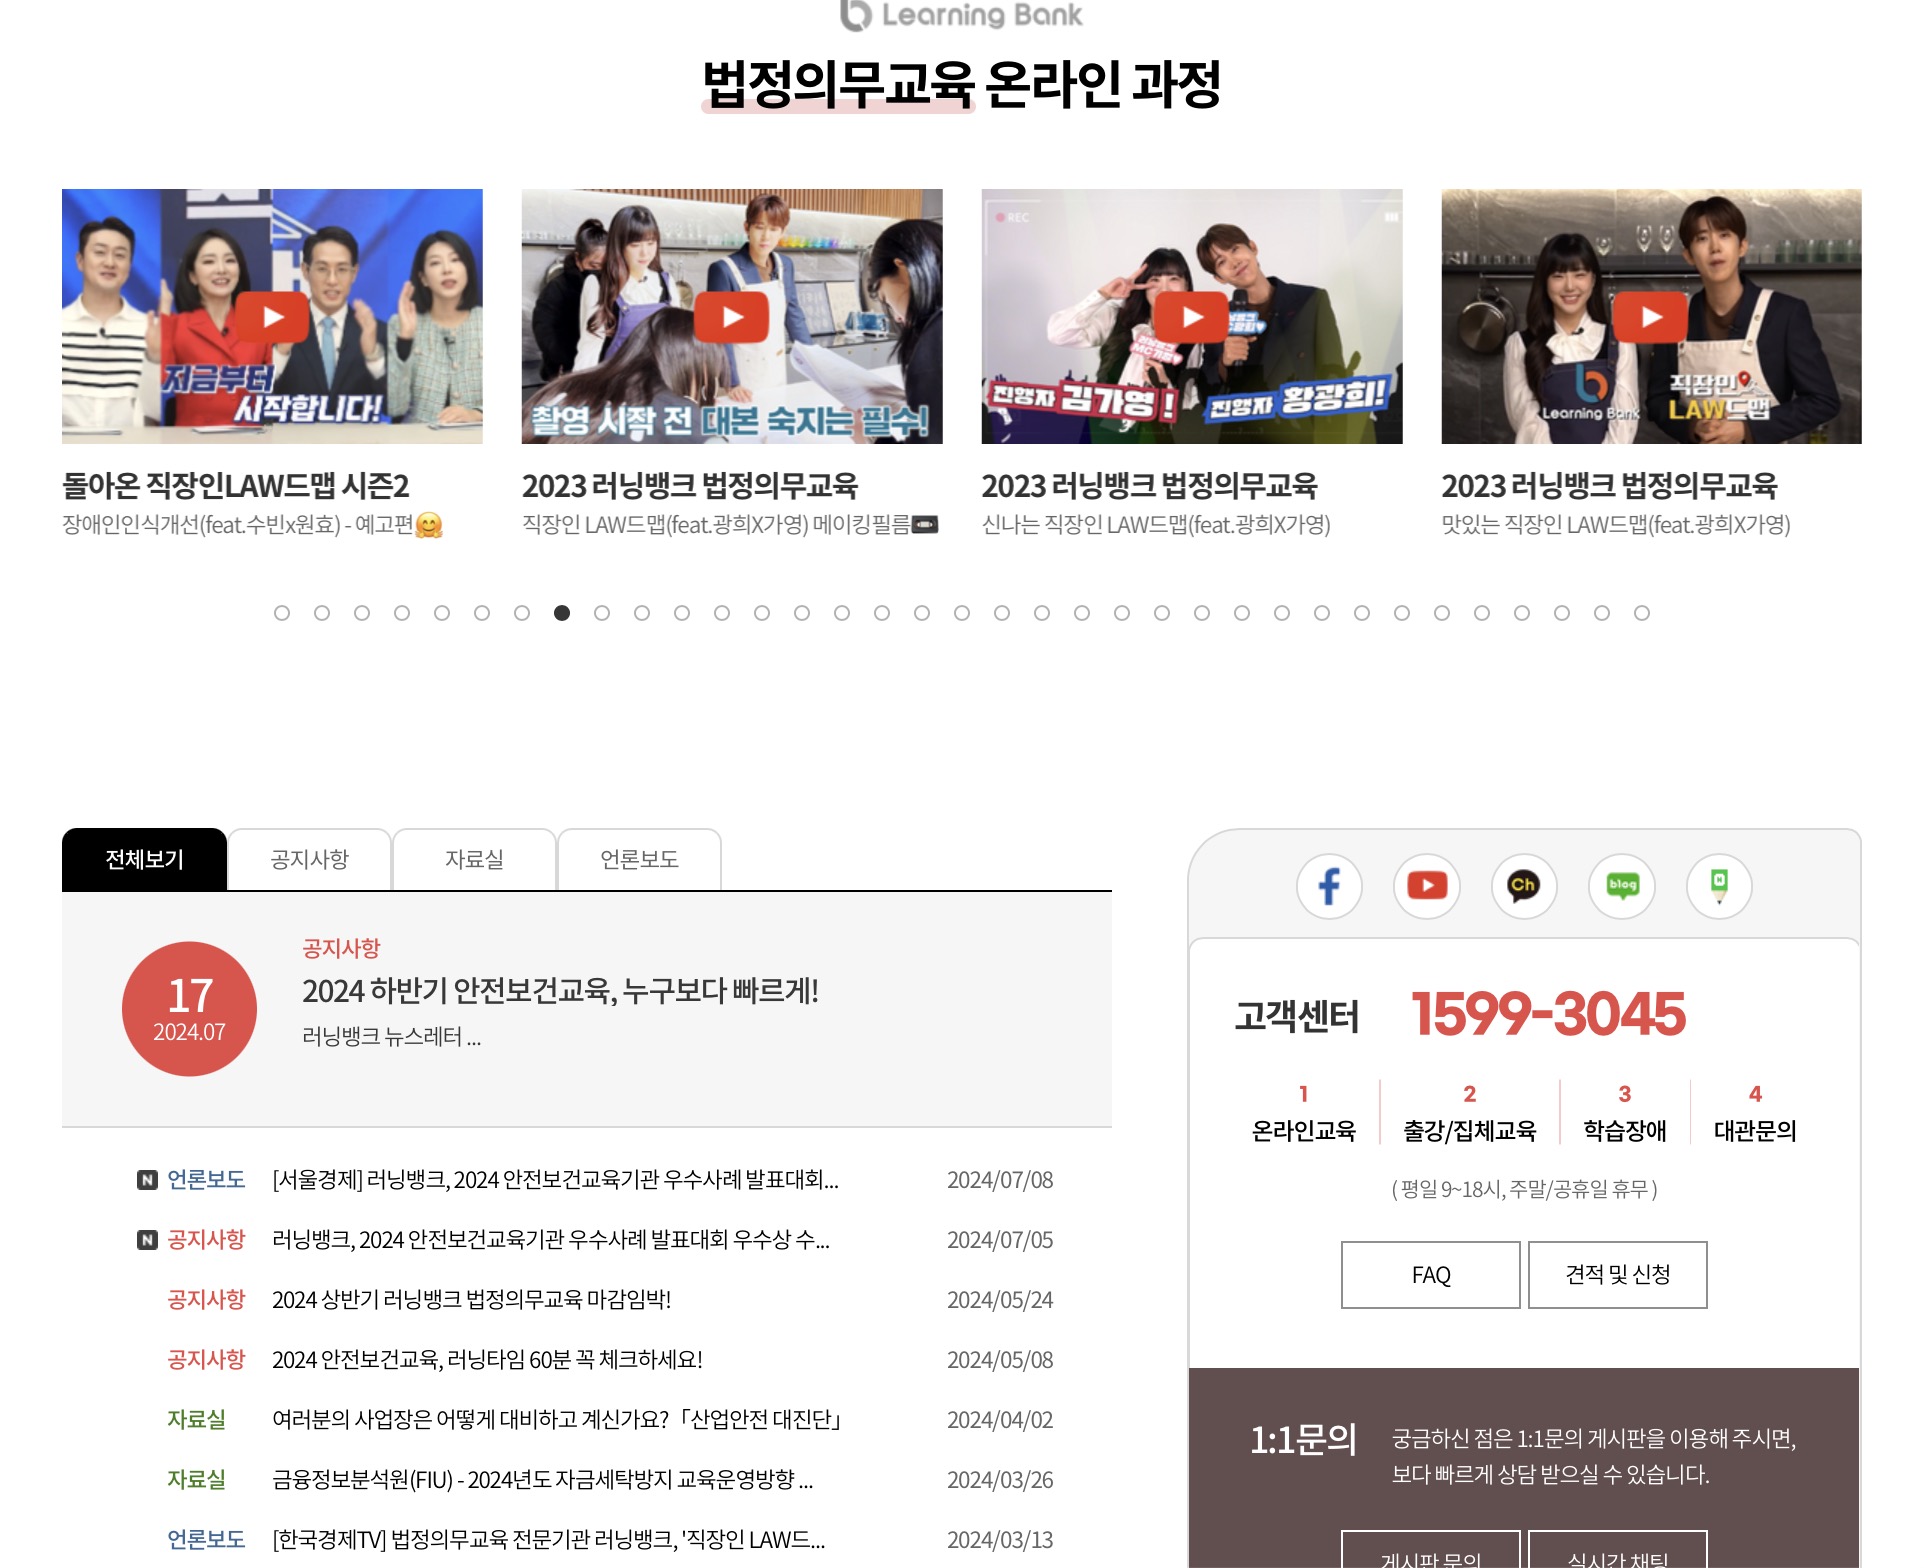This screenshot has height=1568, width=1924.
Task: Select the first carousel pagination dot
Action: click(x=282, y=613)
